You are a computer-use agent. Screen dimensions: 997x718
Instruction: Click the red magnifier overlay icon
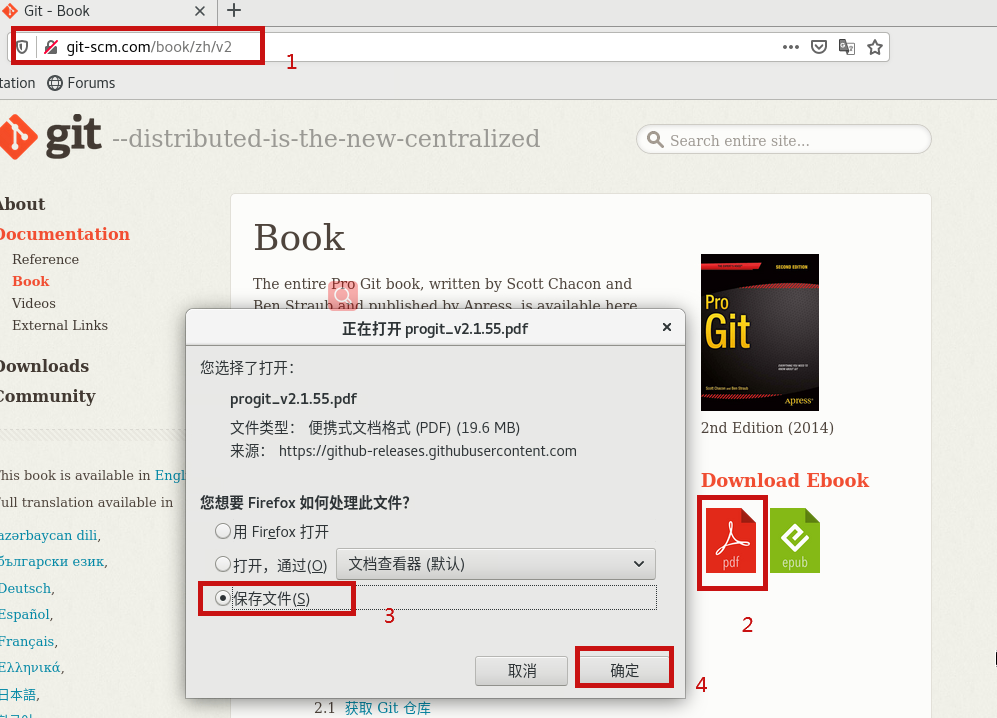tap(343, 296)
